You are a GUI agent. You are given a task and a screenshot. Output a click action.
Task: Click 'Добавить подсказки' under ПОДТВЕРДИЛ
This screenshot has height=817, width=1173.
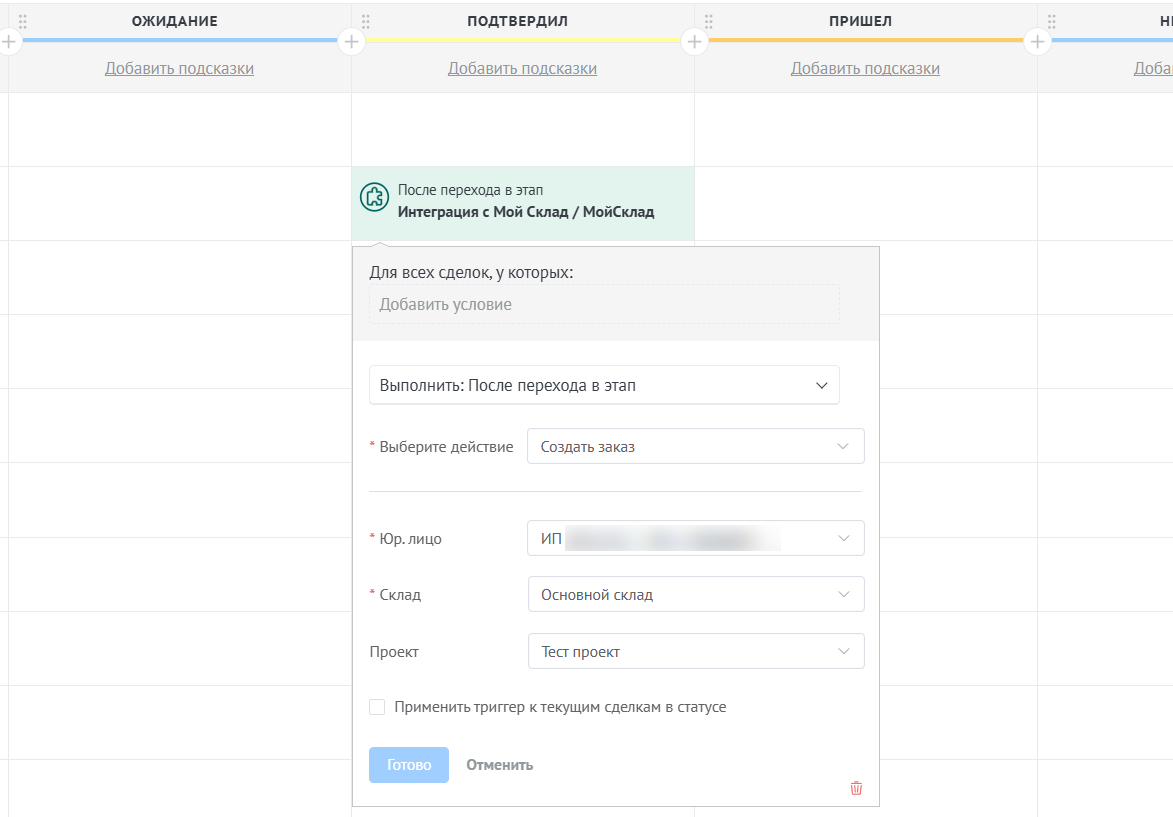coord(522,68)
